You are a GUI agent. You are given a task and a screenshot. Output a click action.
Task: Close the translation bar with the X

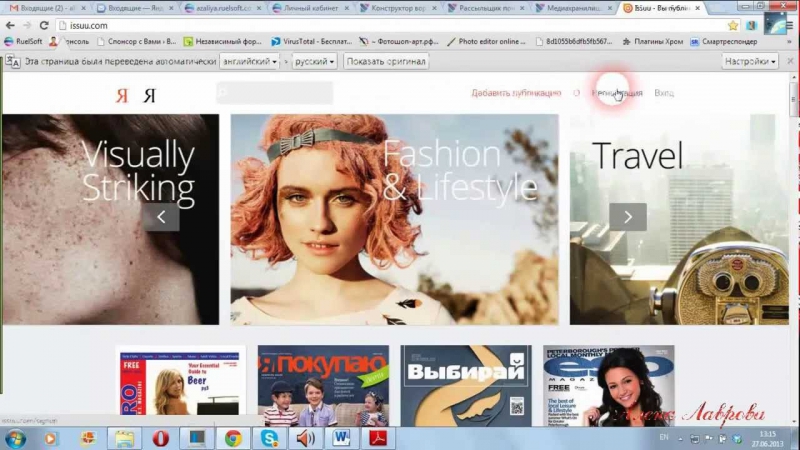790,61
